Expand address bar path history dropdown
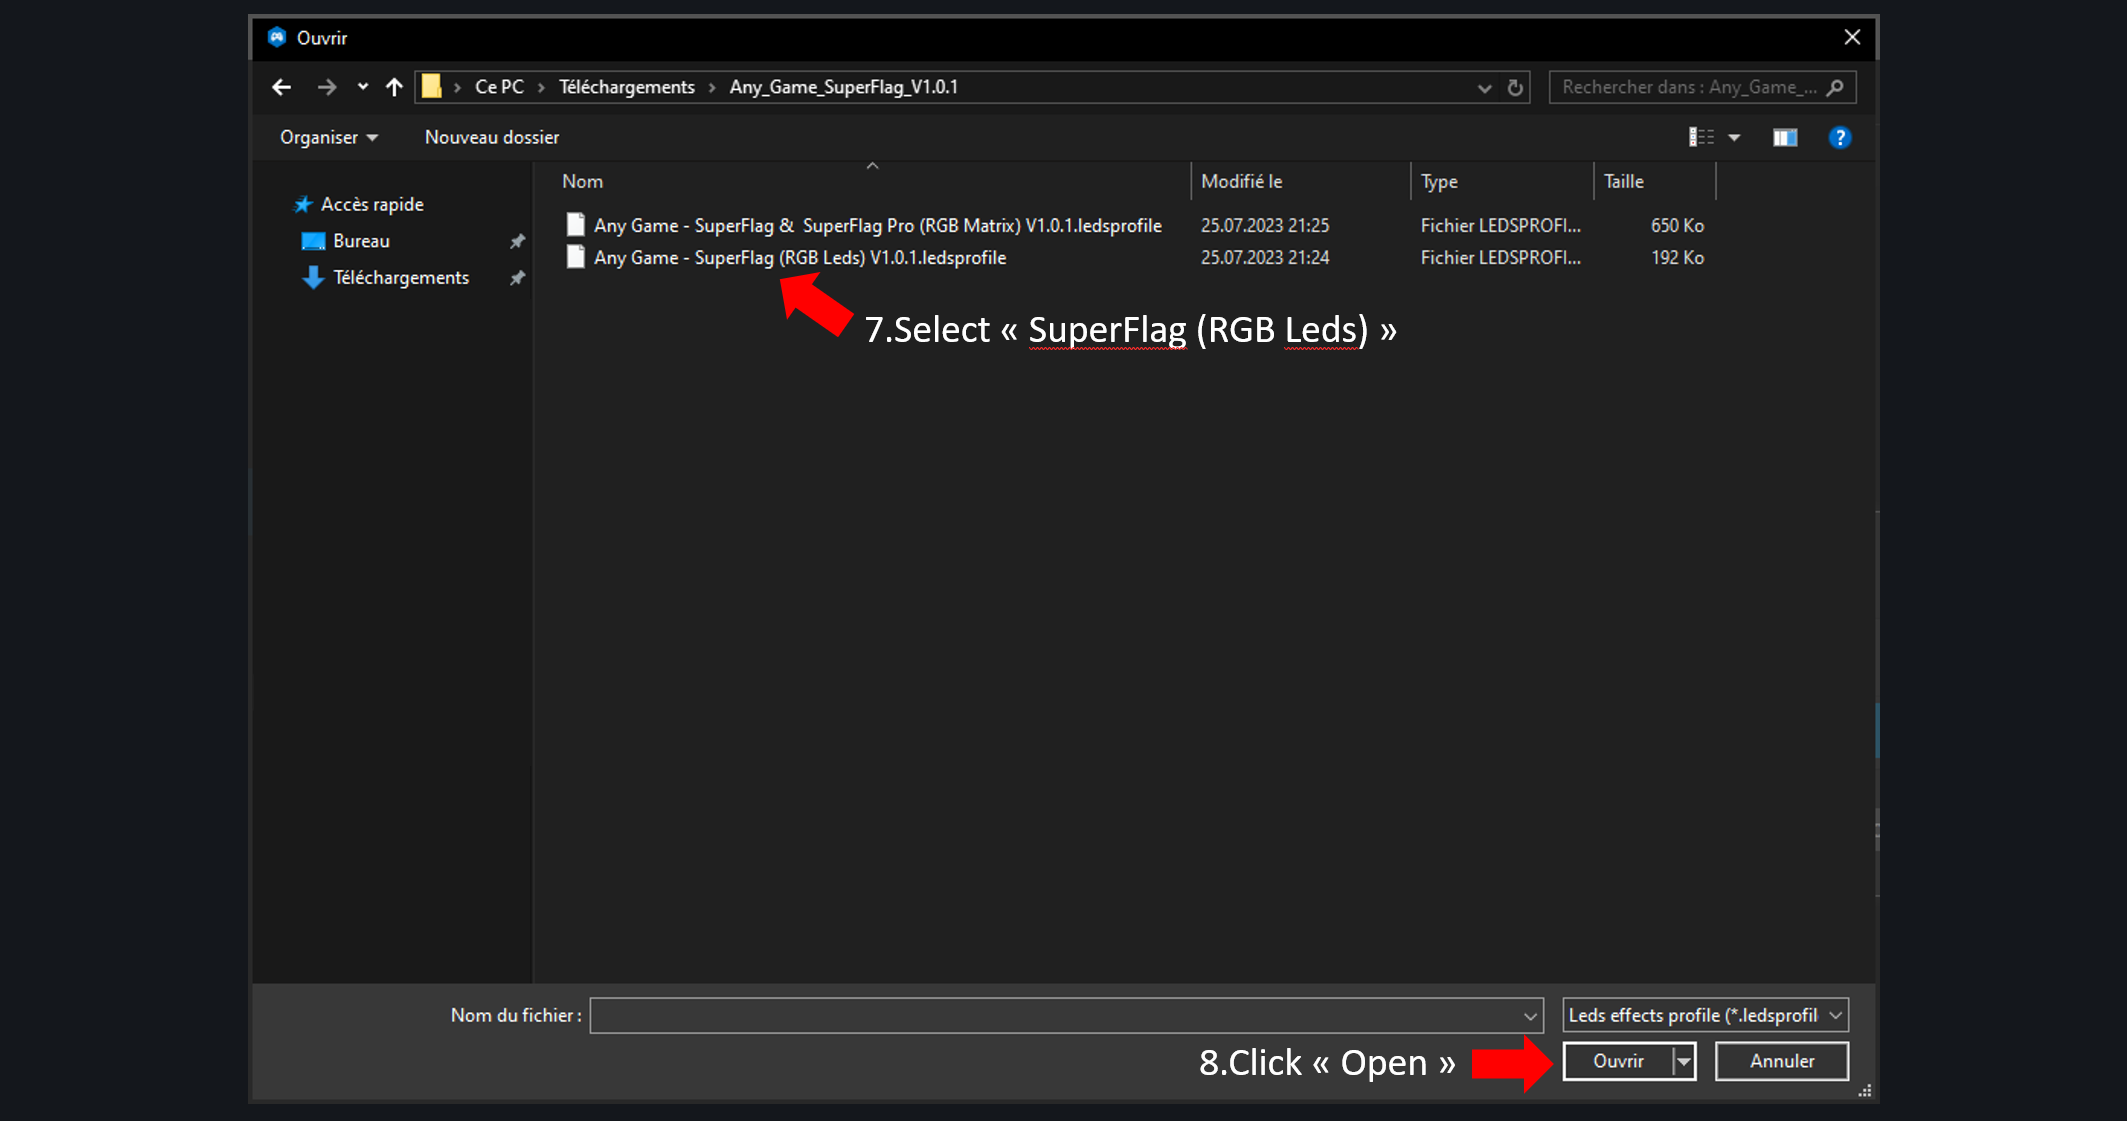The width and height of the screenshot is (2127, 1121). pos(1484,88)
